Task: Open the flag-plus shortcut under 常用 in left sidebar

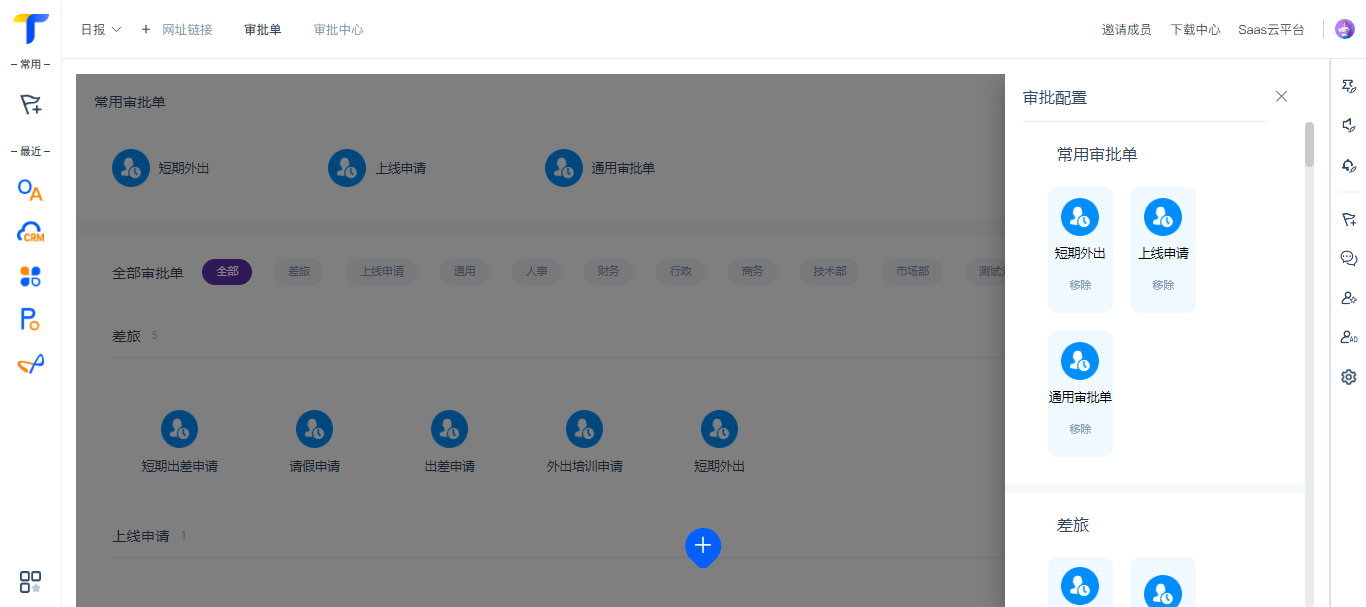Action: click(30, 104)
